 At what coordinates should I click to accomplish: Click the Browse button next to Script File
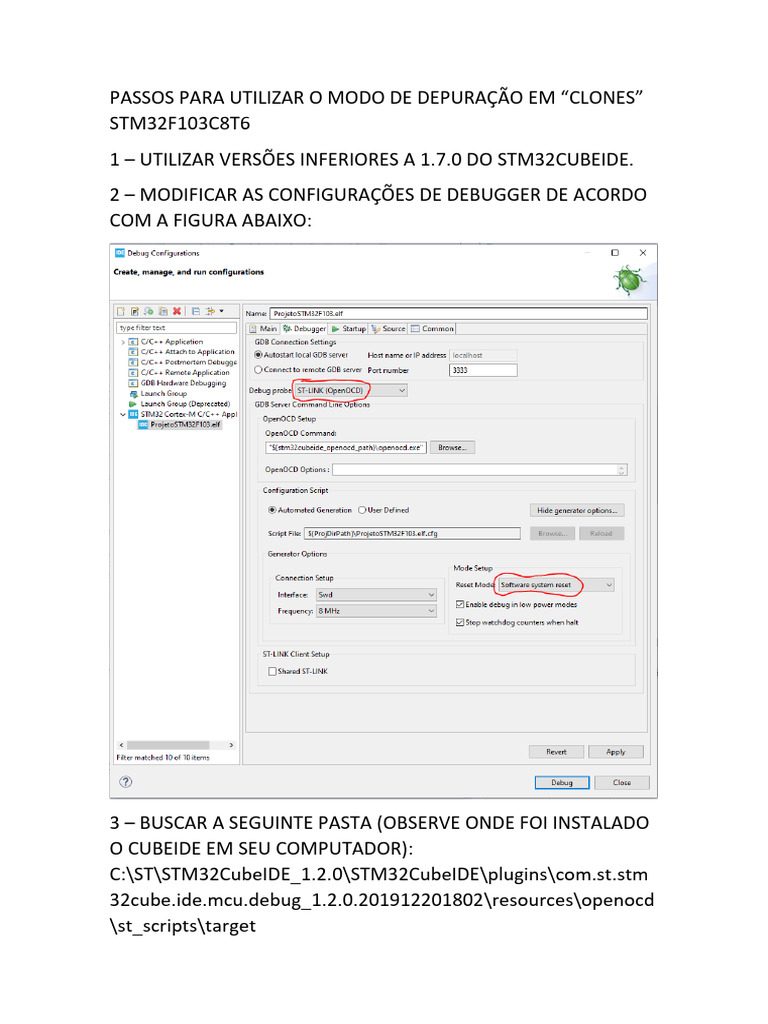point(552,534)
